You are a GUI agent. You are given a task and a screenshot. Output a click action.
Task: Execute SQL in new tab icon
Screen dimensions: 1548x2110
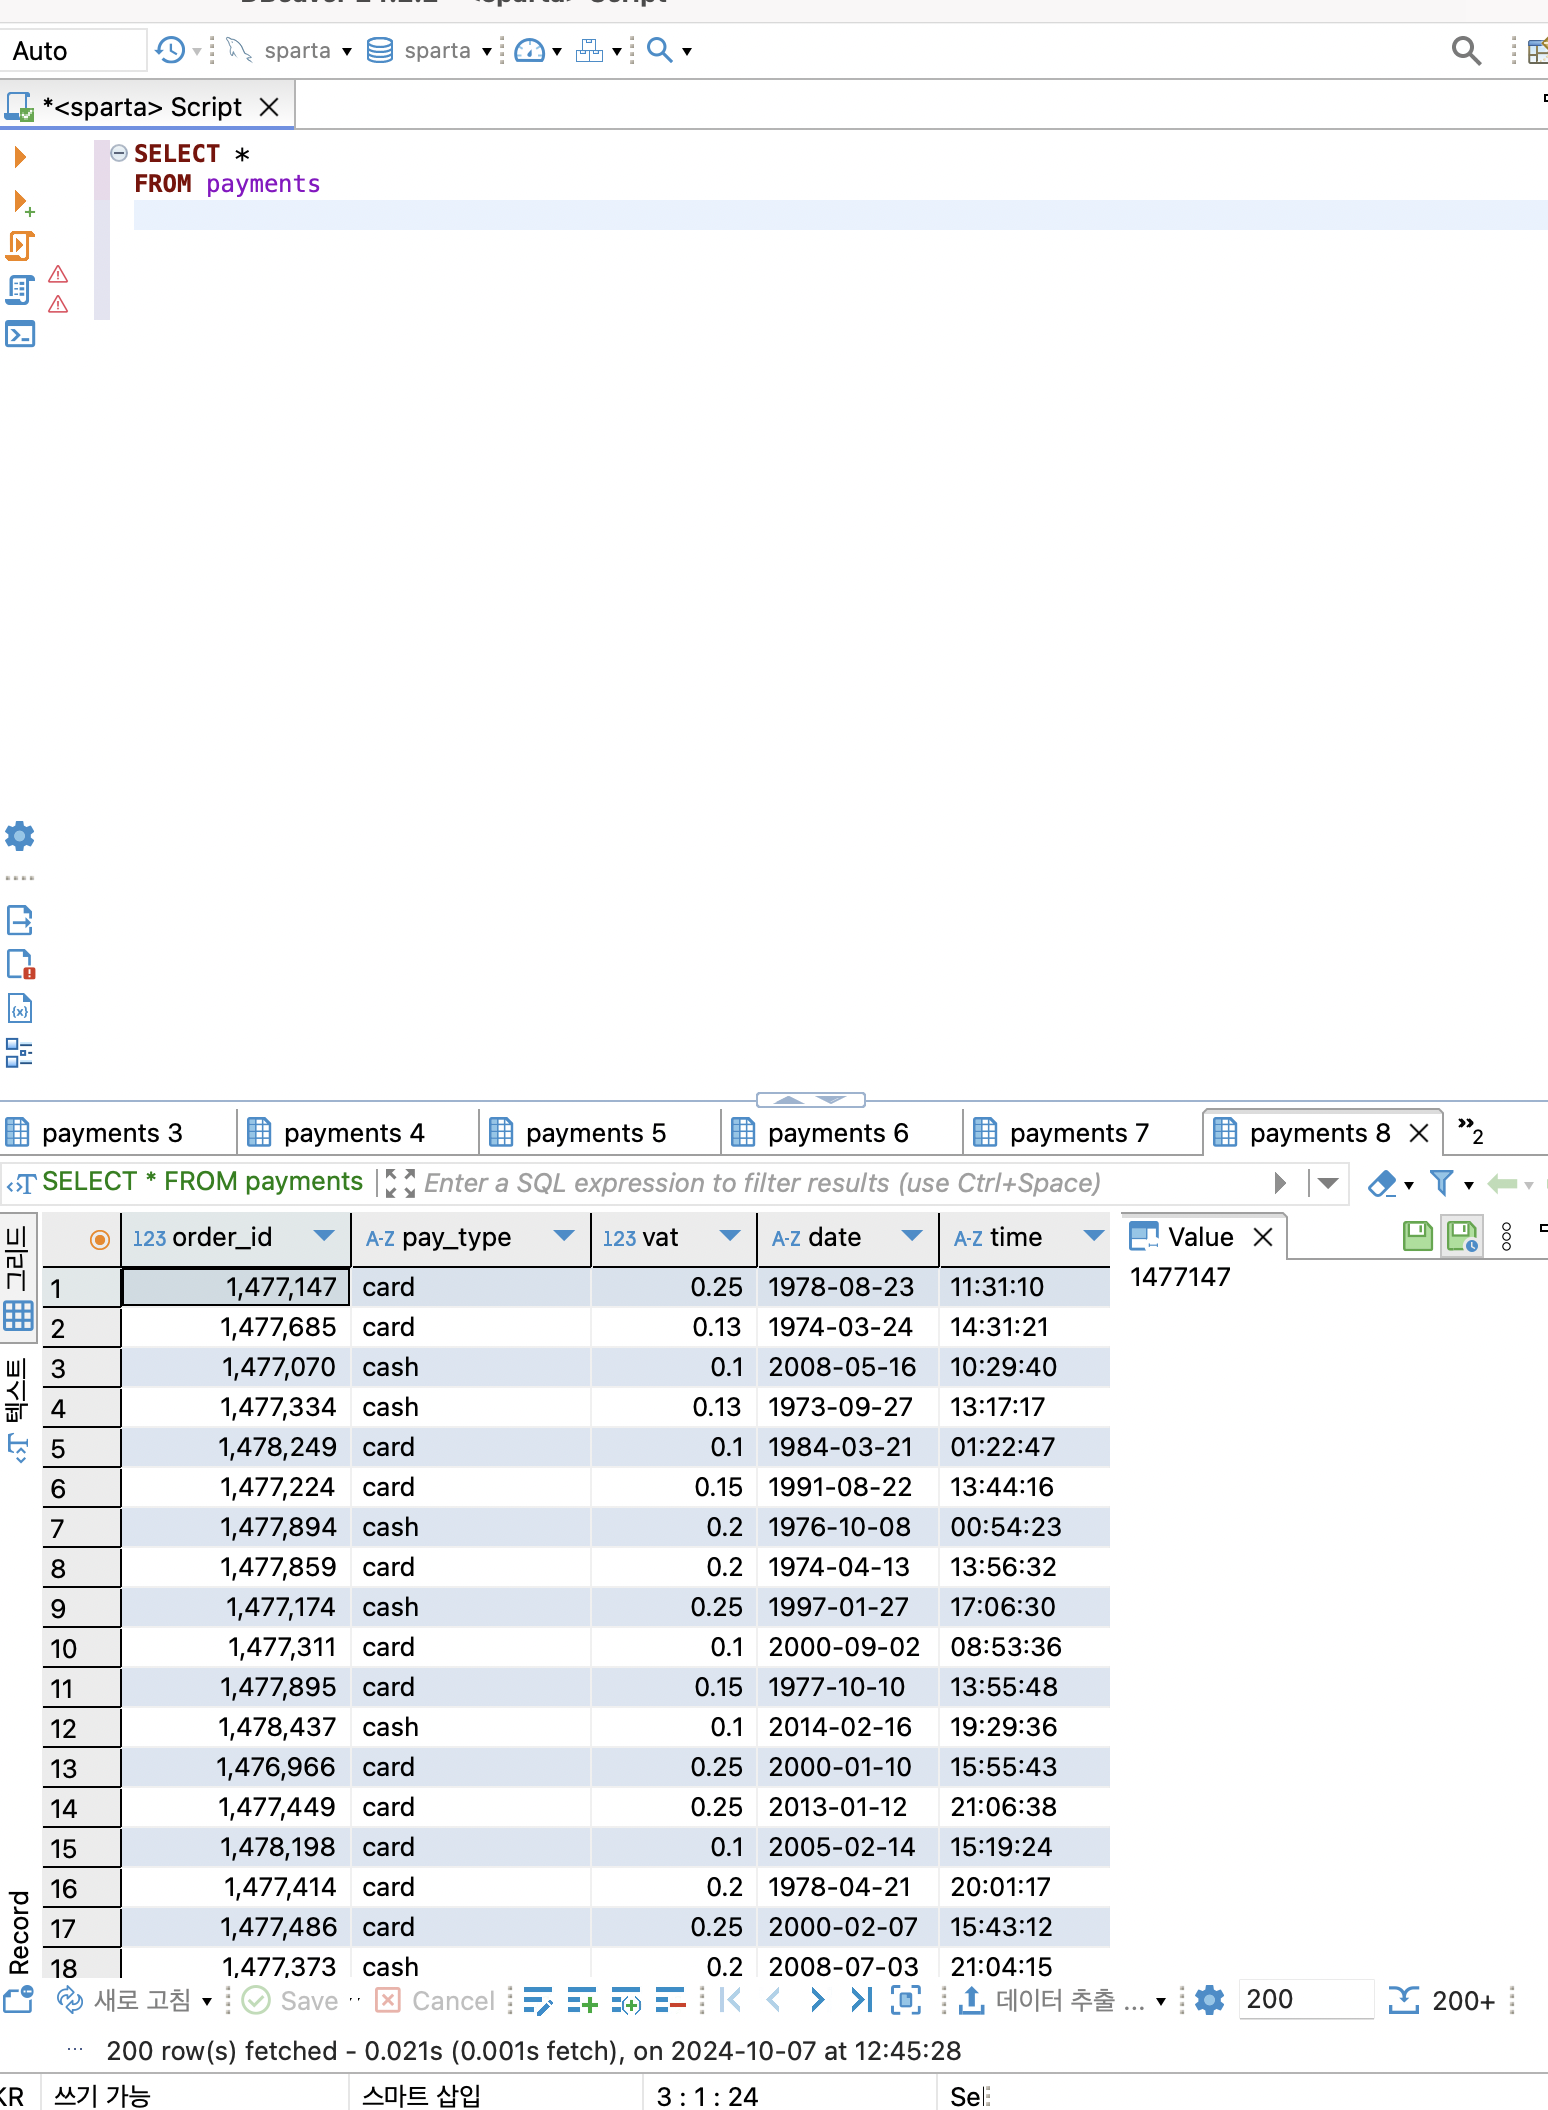pos(22,202)
